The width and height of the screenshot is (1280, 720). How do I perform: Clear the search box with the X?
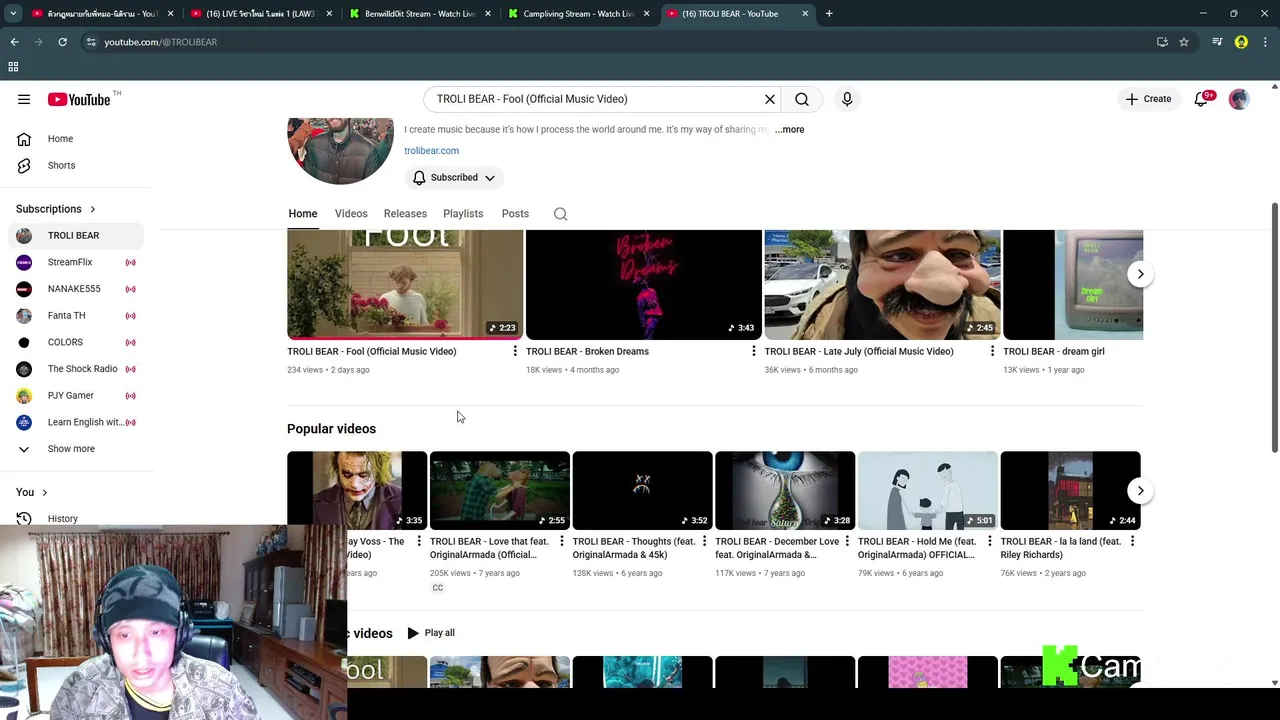tap(770, 99)
